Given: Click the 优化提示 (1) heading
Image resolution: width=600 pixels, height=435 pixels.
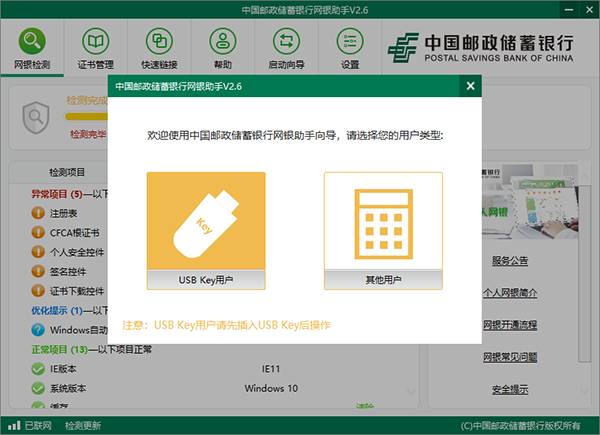Looking at the screenshot, I should pos(57,310).
